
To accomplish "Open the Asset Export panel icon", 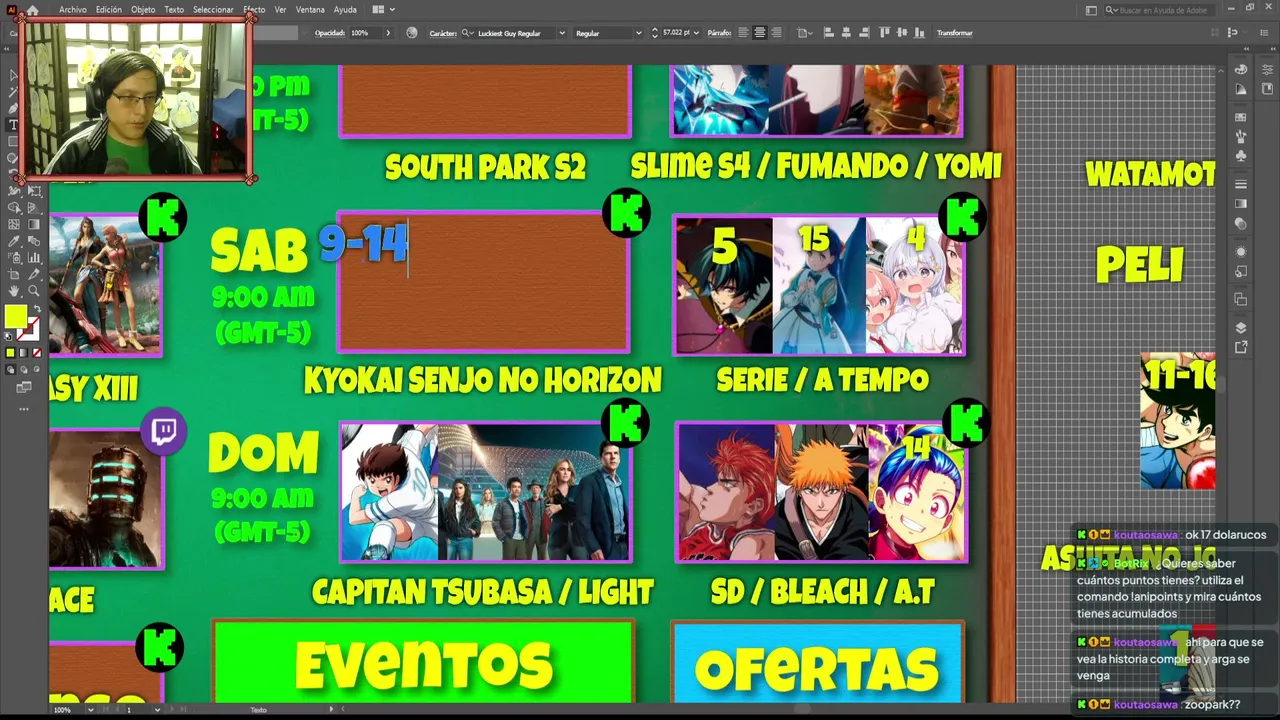I will click(1241, 347).
